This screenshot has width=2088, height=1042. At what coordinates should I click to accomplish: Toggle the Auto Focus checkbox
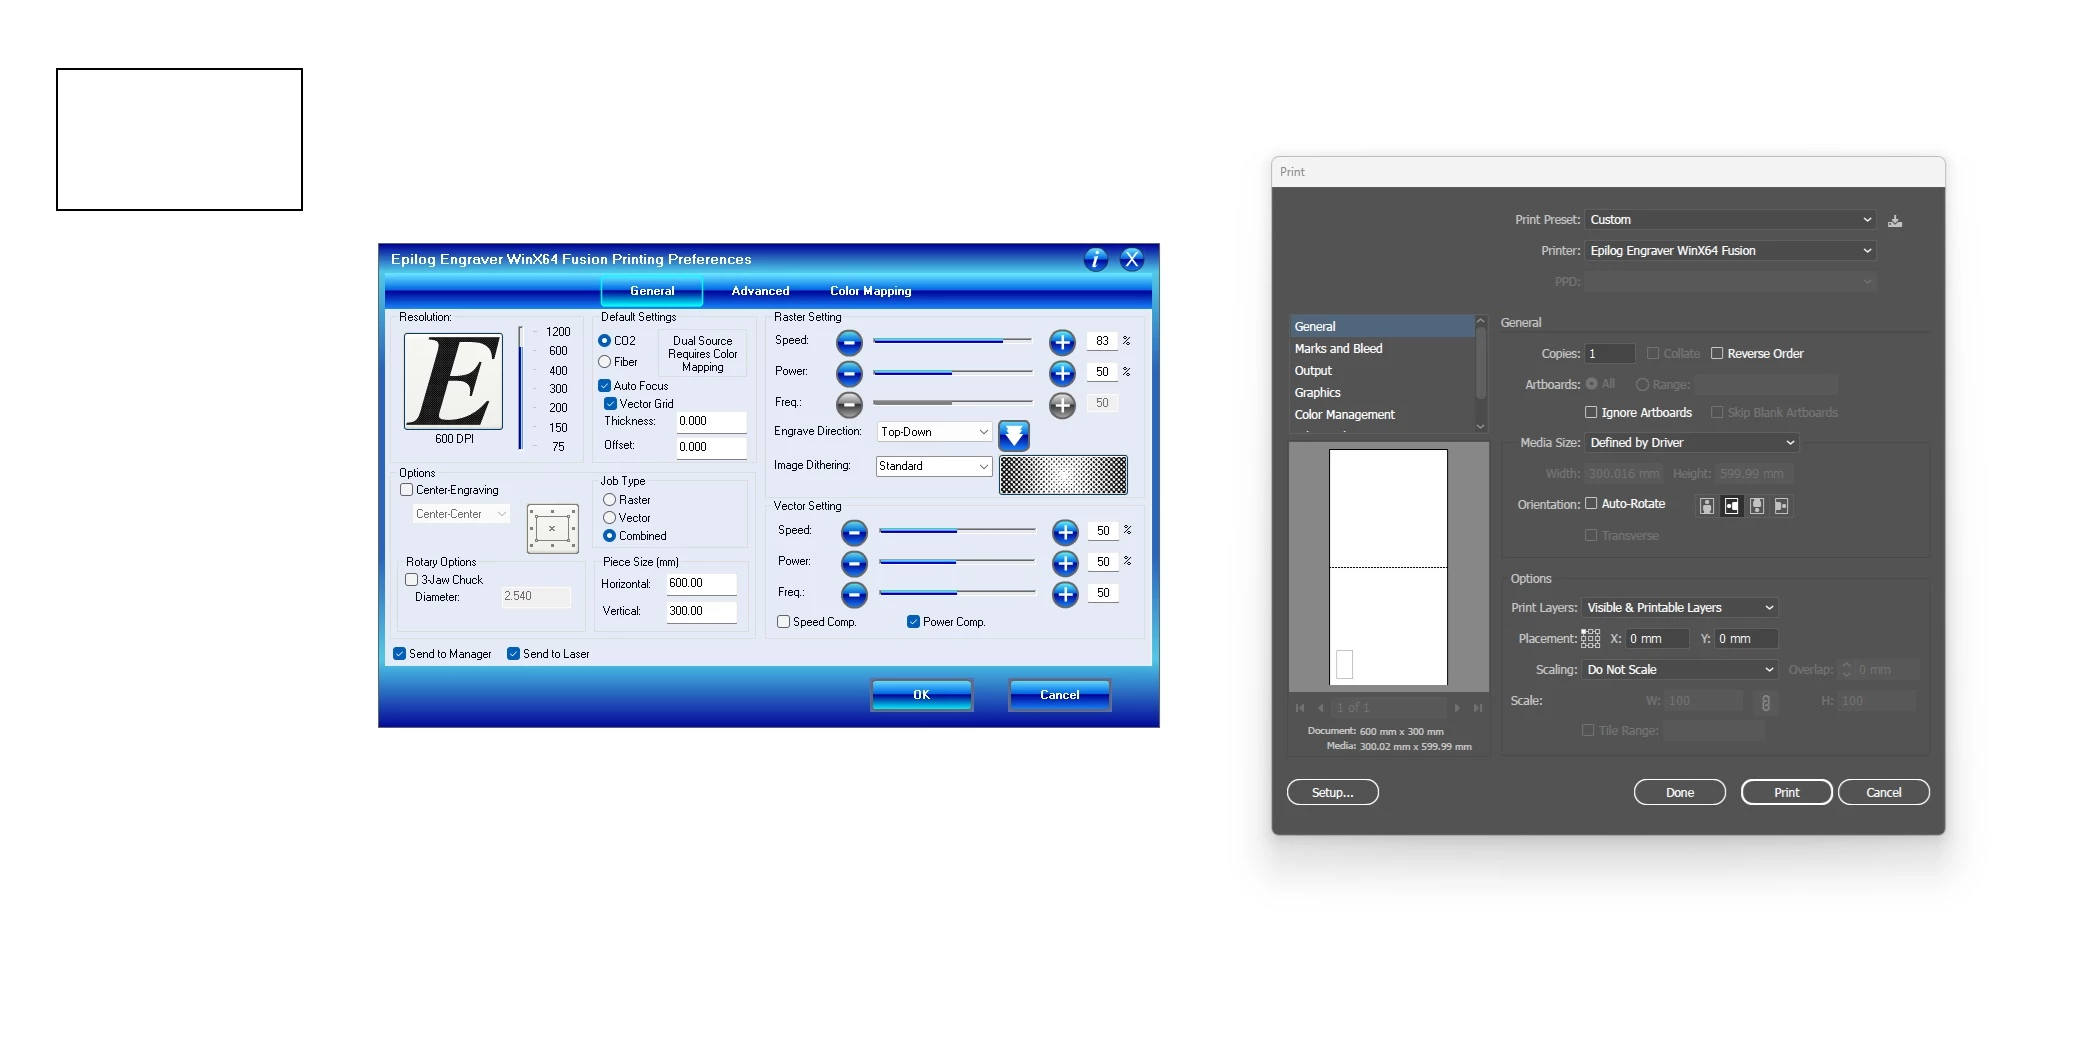click(604, 386)
